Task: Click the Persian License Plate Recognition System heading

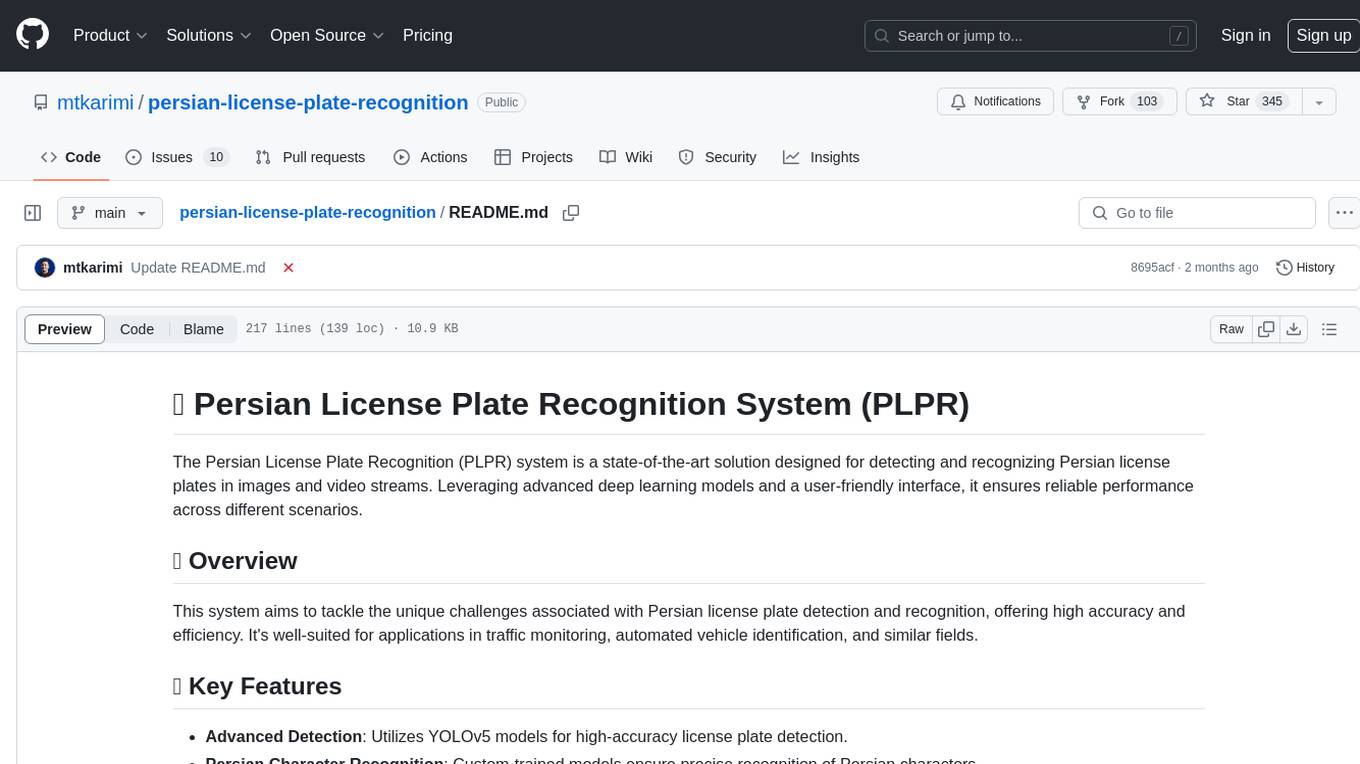Action: coord(571,404)
